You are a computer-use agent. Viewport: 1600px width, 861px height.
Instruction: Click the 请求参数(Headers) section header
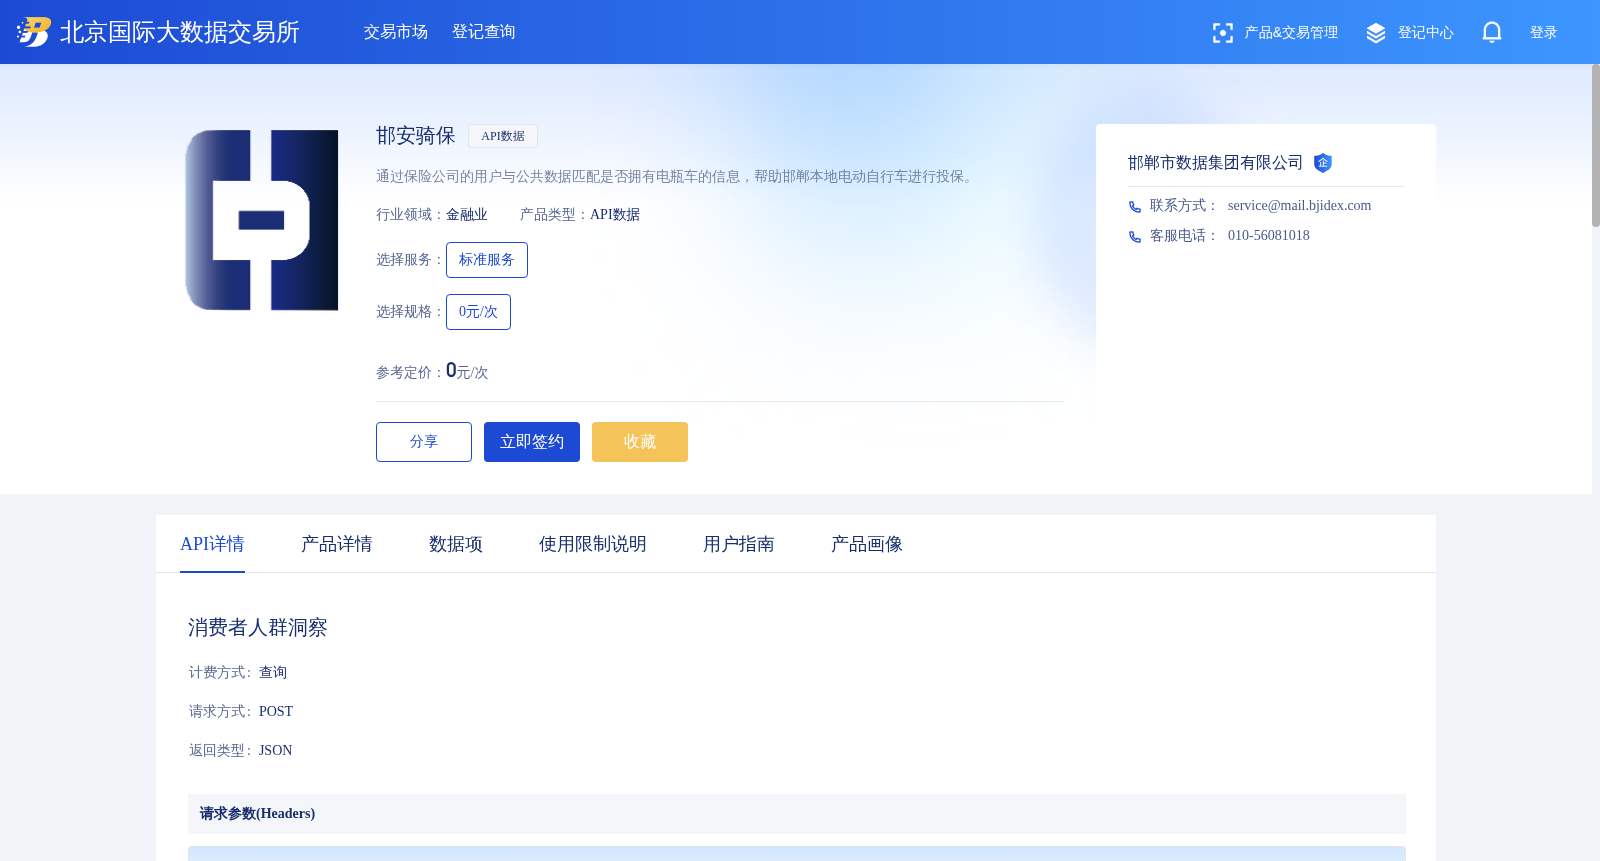pyautogui.click(x=797, y=814)
